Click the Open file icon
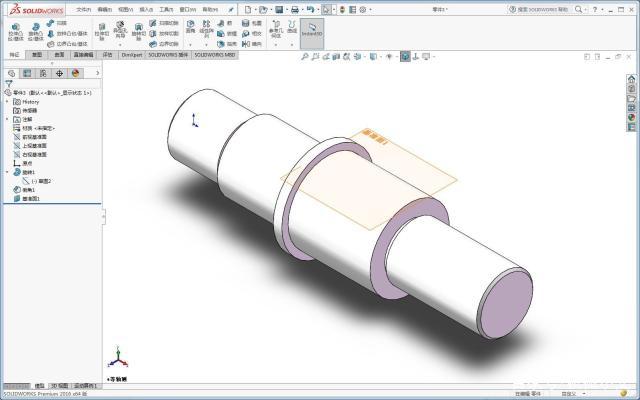Viewport: 640px width, 400px height. (x=263, y=9)
